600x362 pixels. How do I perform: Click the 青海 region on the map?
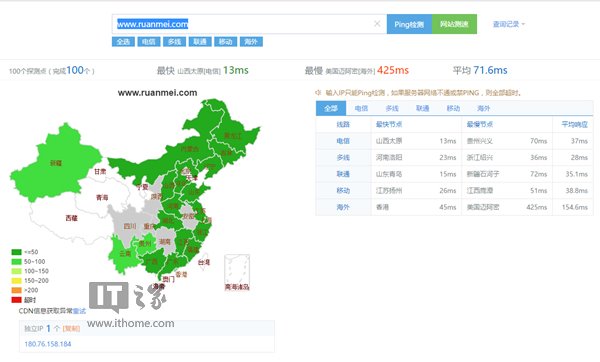click(102, 197)
